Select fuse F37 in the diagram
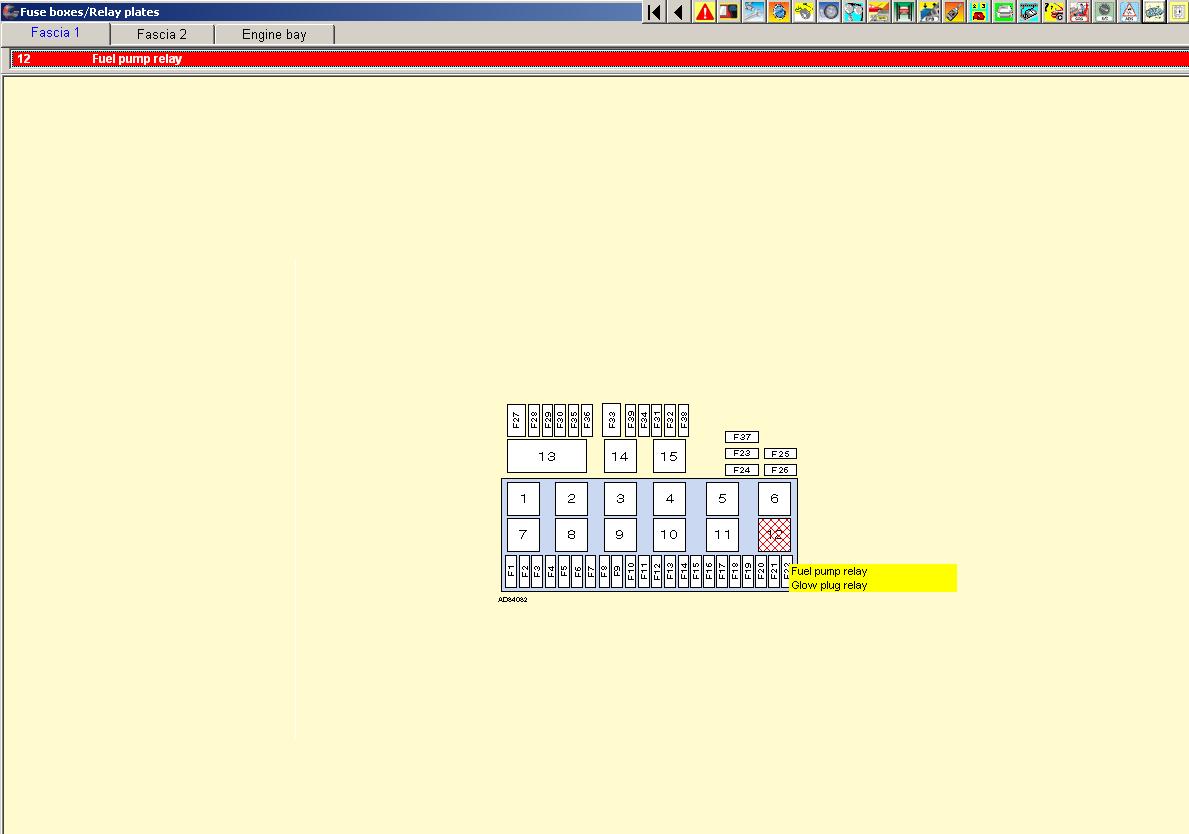Image resolution: width=1189 pixels, height=834 pixels. click(x=741, y=437)
